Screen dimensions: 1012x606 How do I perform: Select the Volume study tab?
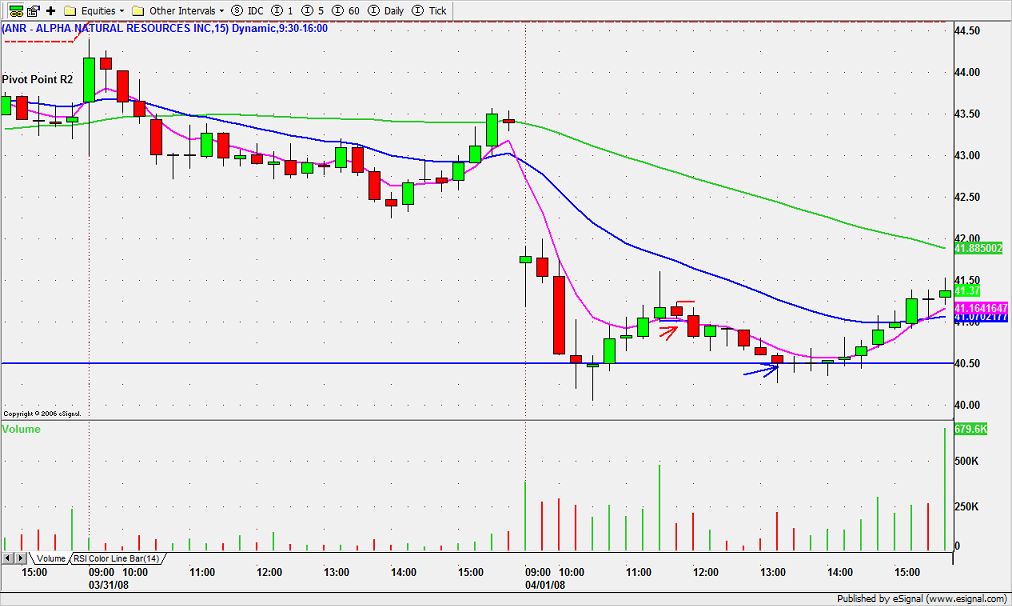point(50,558)
